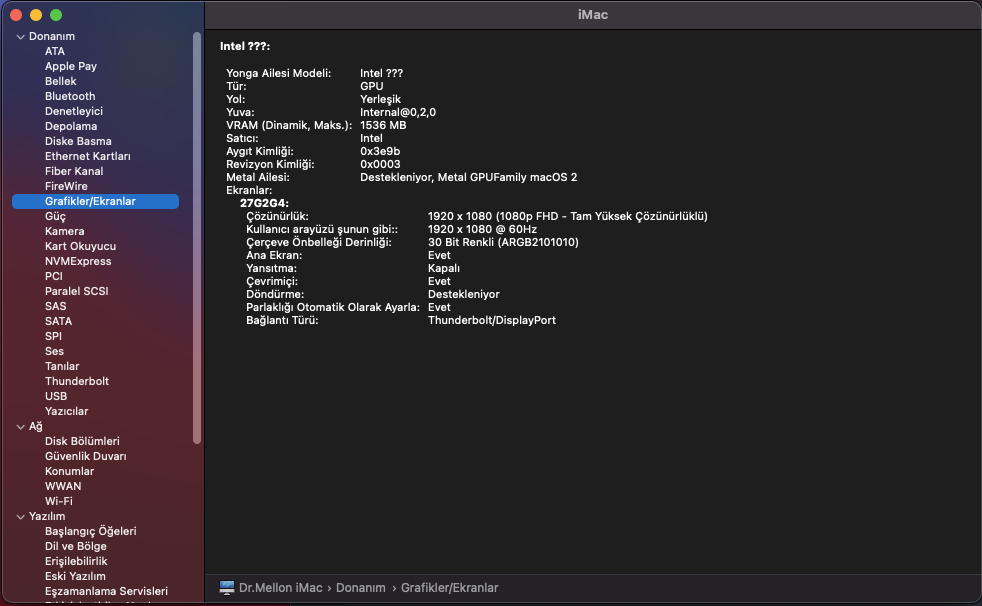Collapse the Ağ section
This screenshot has height=606, width=982.
click(x=20, y=427)
